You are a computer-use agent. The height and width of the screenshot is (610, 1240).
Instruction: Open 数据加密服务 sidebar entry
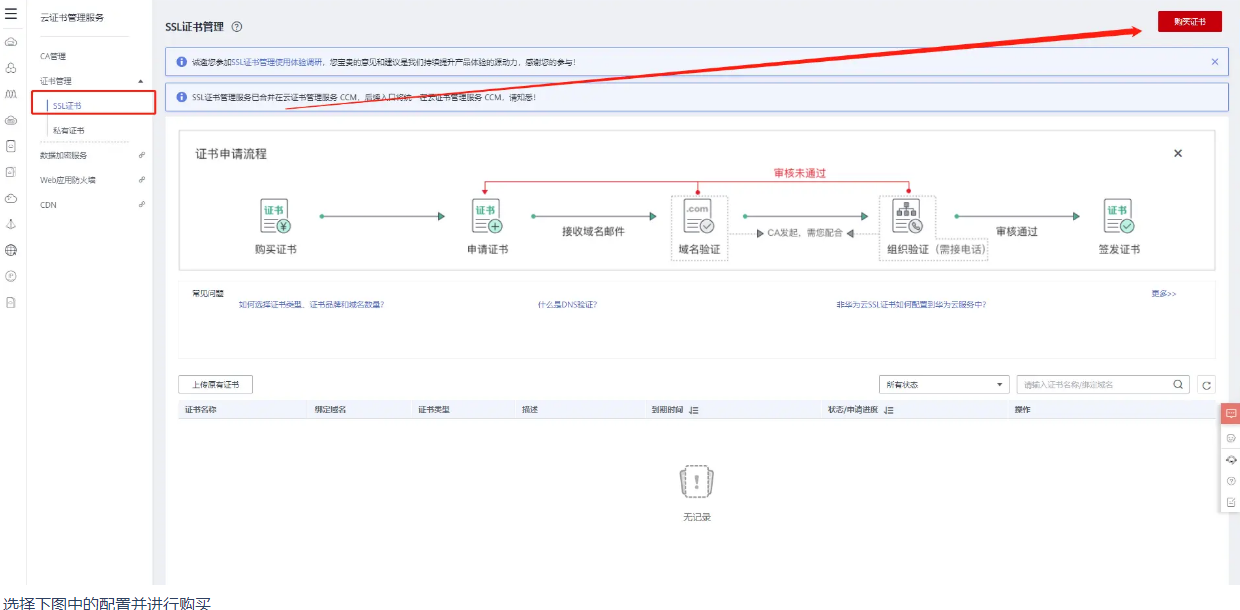pos(64,155)
